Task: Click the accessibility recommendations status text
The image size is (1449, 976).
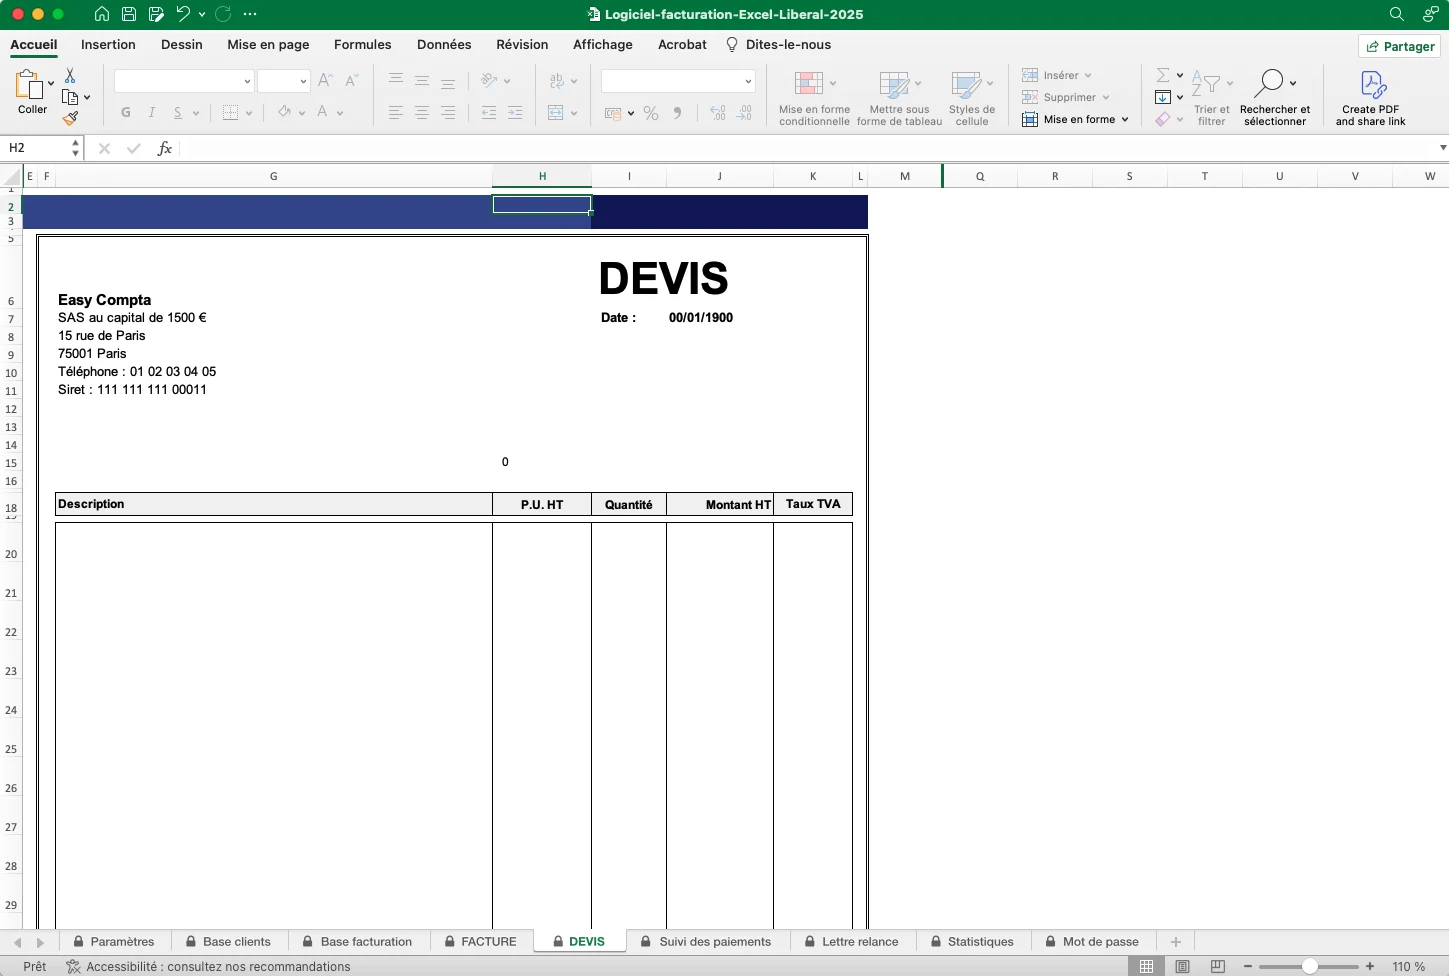Action: tap(217, 967)
